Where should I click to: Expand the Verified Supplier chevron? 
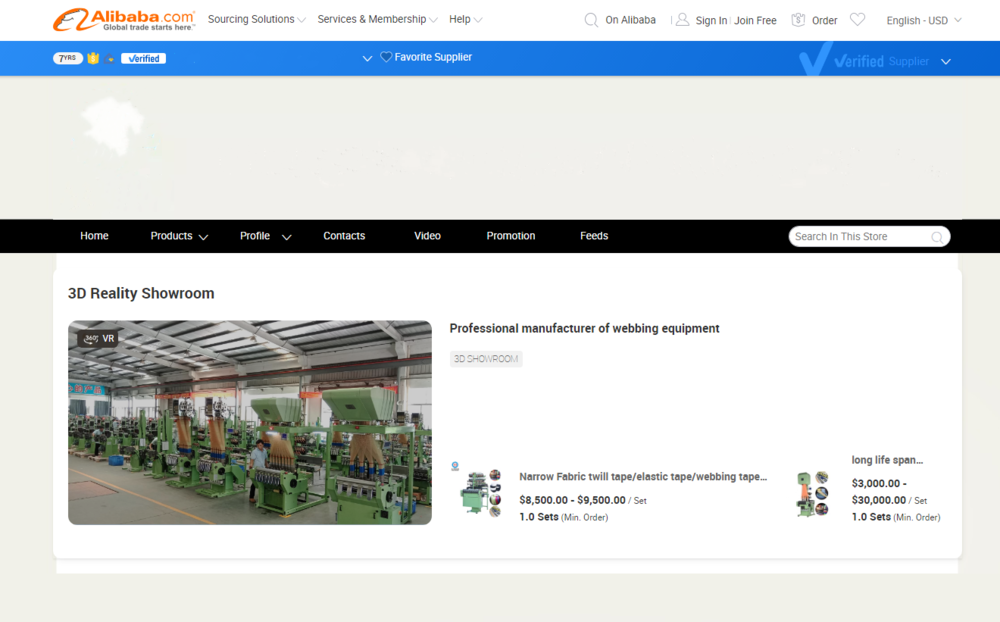click(946, 62)
